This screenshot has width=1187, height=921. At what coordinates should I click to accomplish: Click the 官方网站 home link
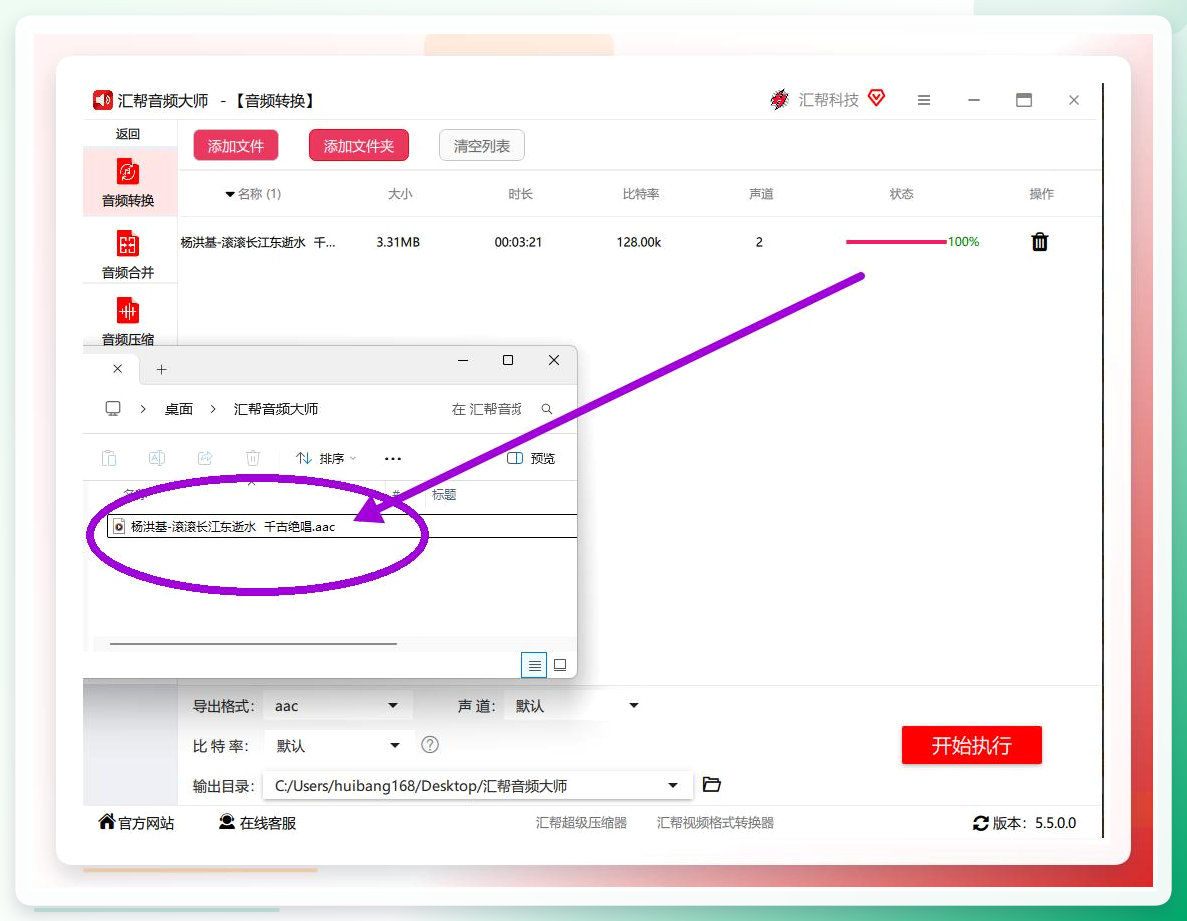click(x=136, y=823)
